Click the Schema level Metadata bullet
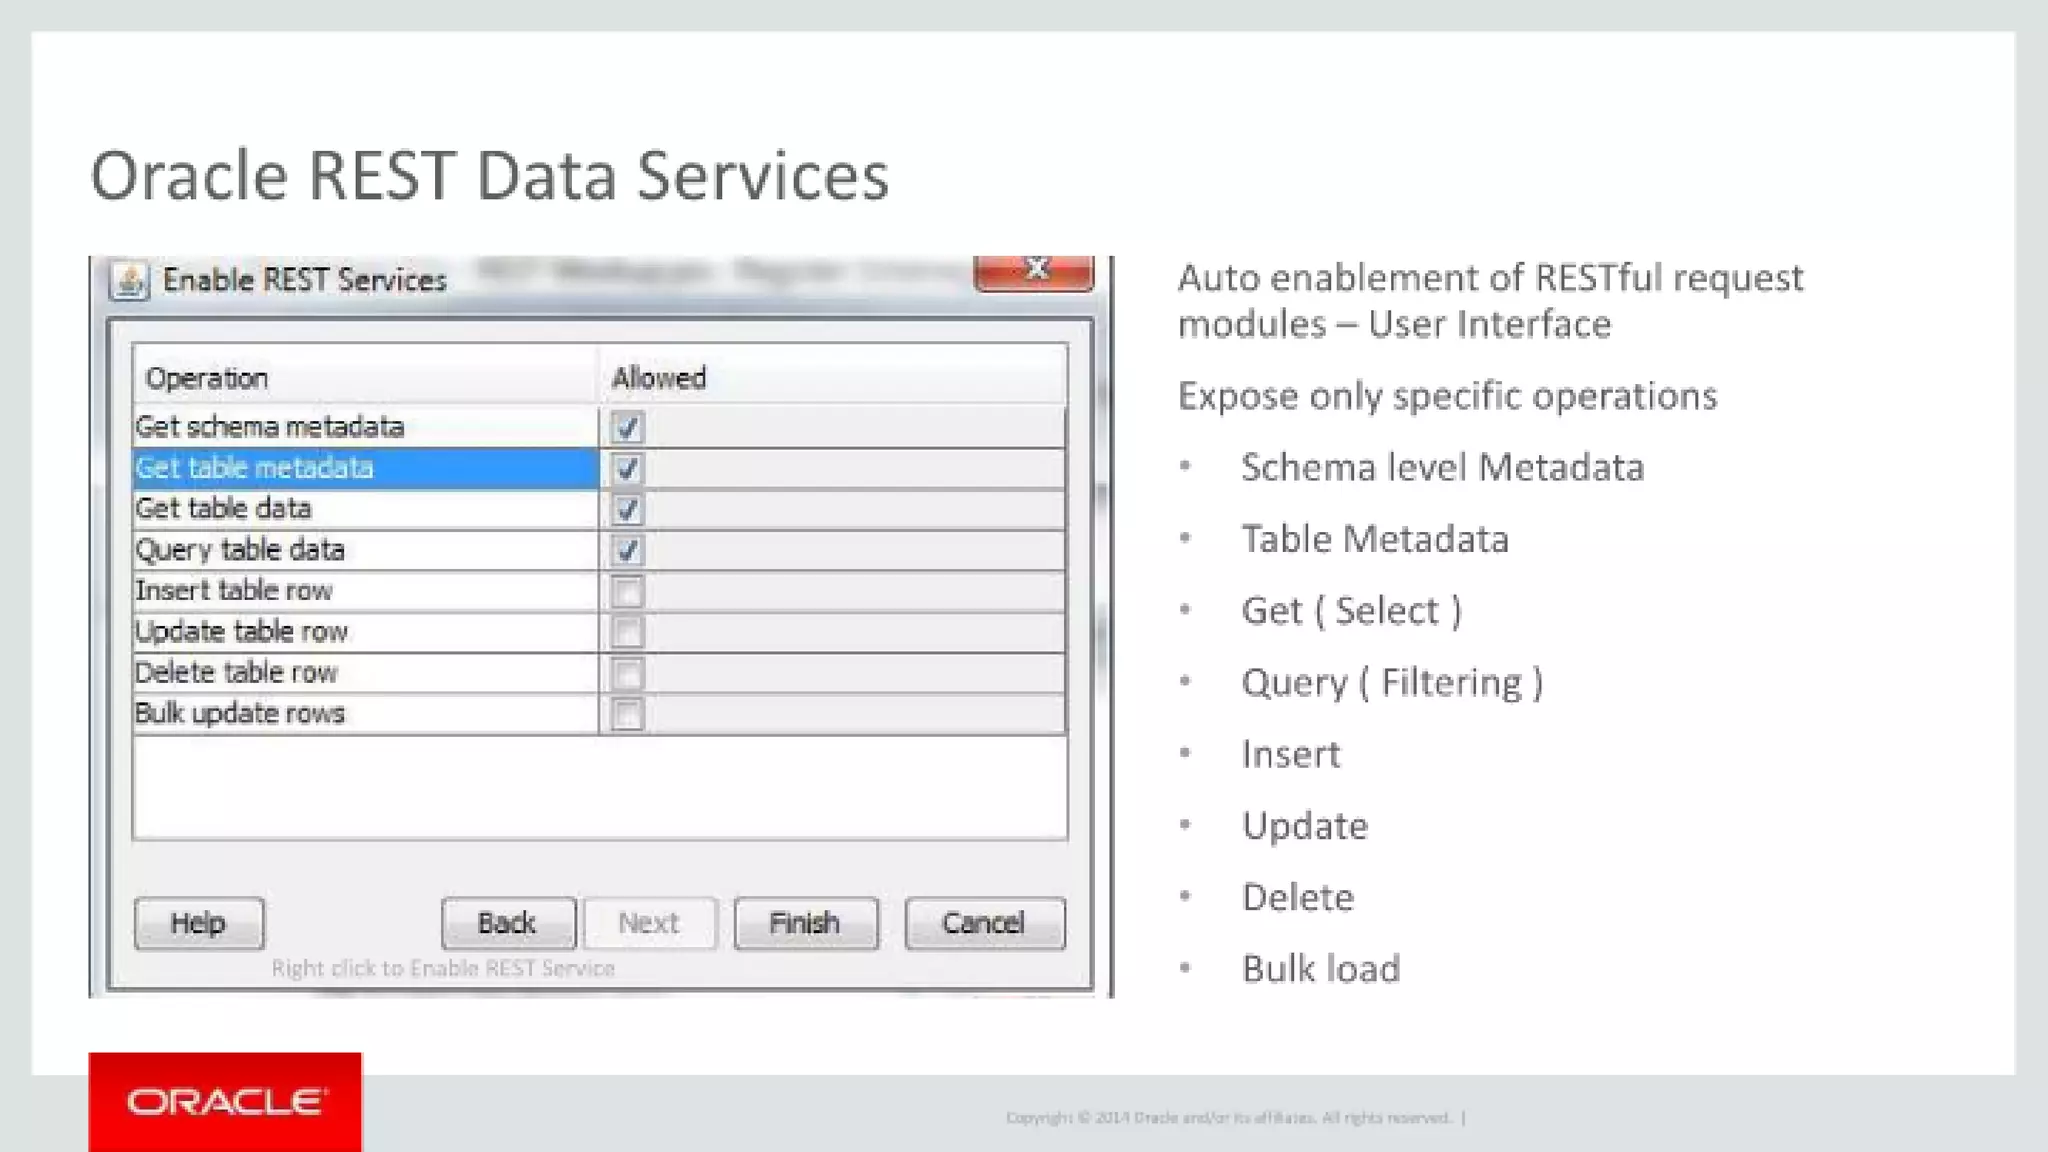Image resolution: width=2048 pixels, height=1152 pixels. pos(1442,468)
